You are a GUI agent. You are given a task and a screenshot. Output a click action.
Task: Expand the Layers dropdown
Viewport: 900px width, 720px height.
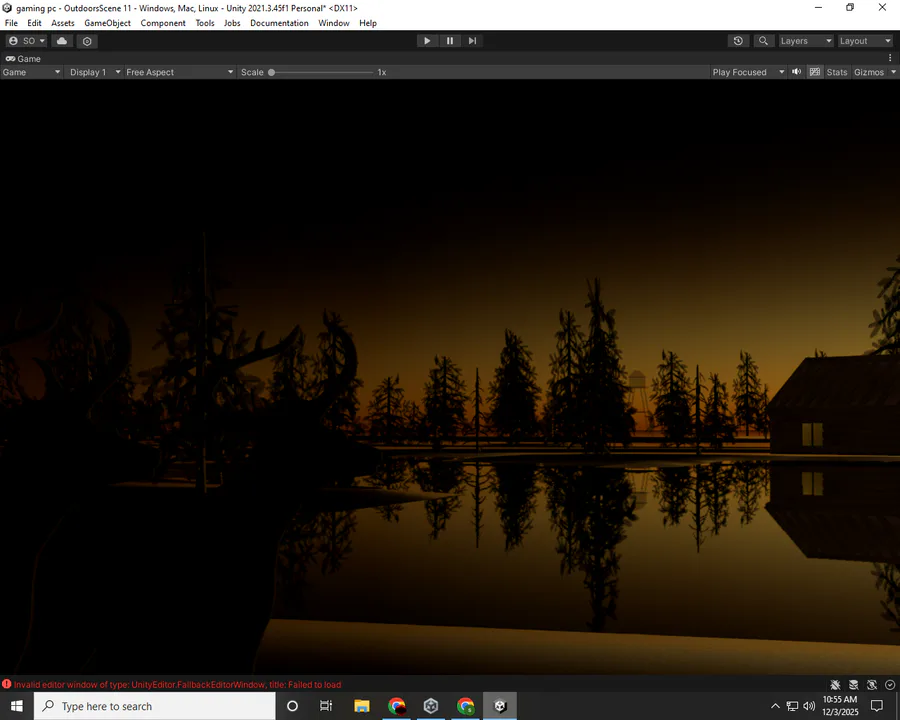click(805, 41)
